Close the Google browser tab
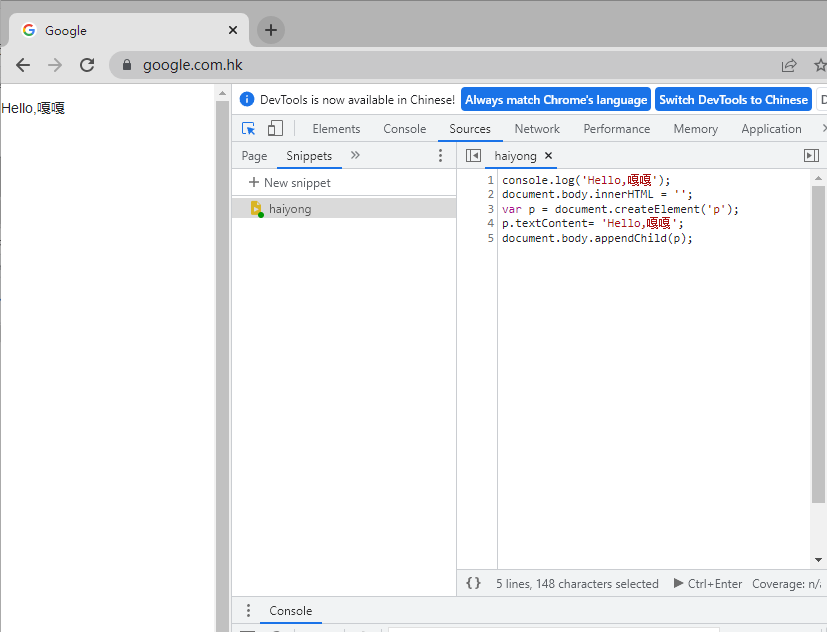The width and height of the screenshot is (827, 632). [233, 30]
